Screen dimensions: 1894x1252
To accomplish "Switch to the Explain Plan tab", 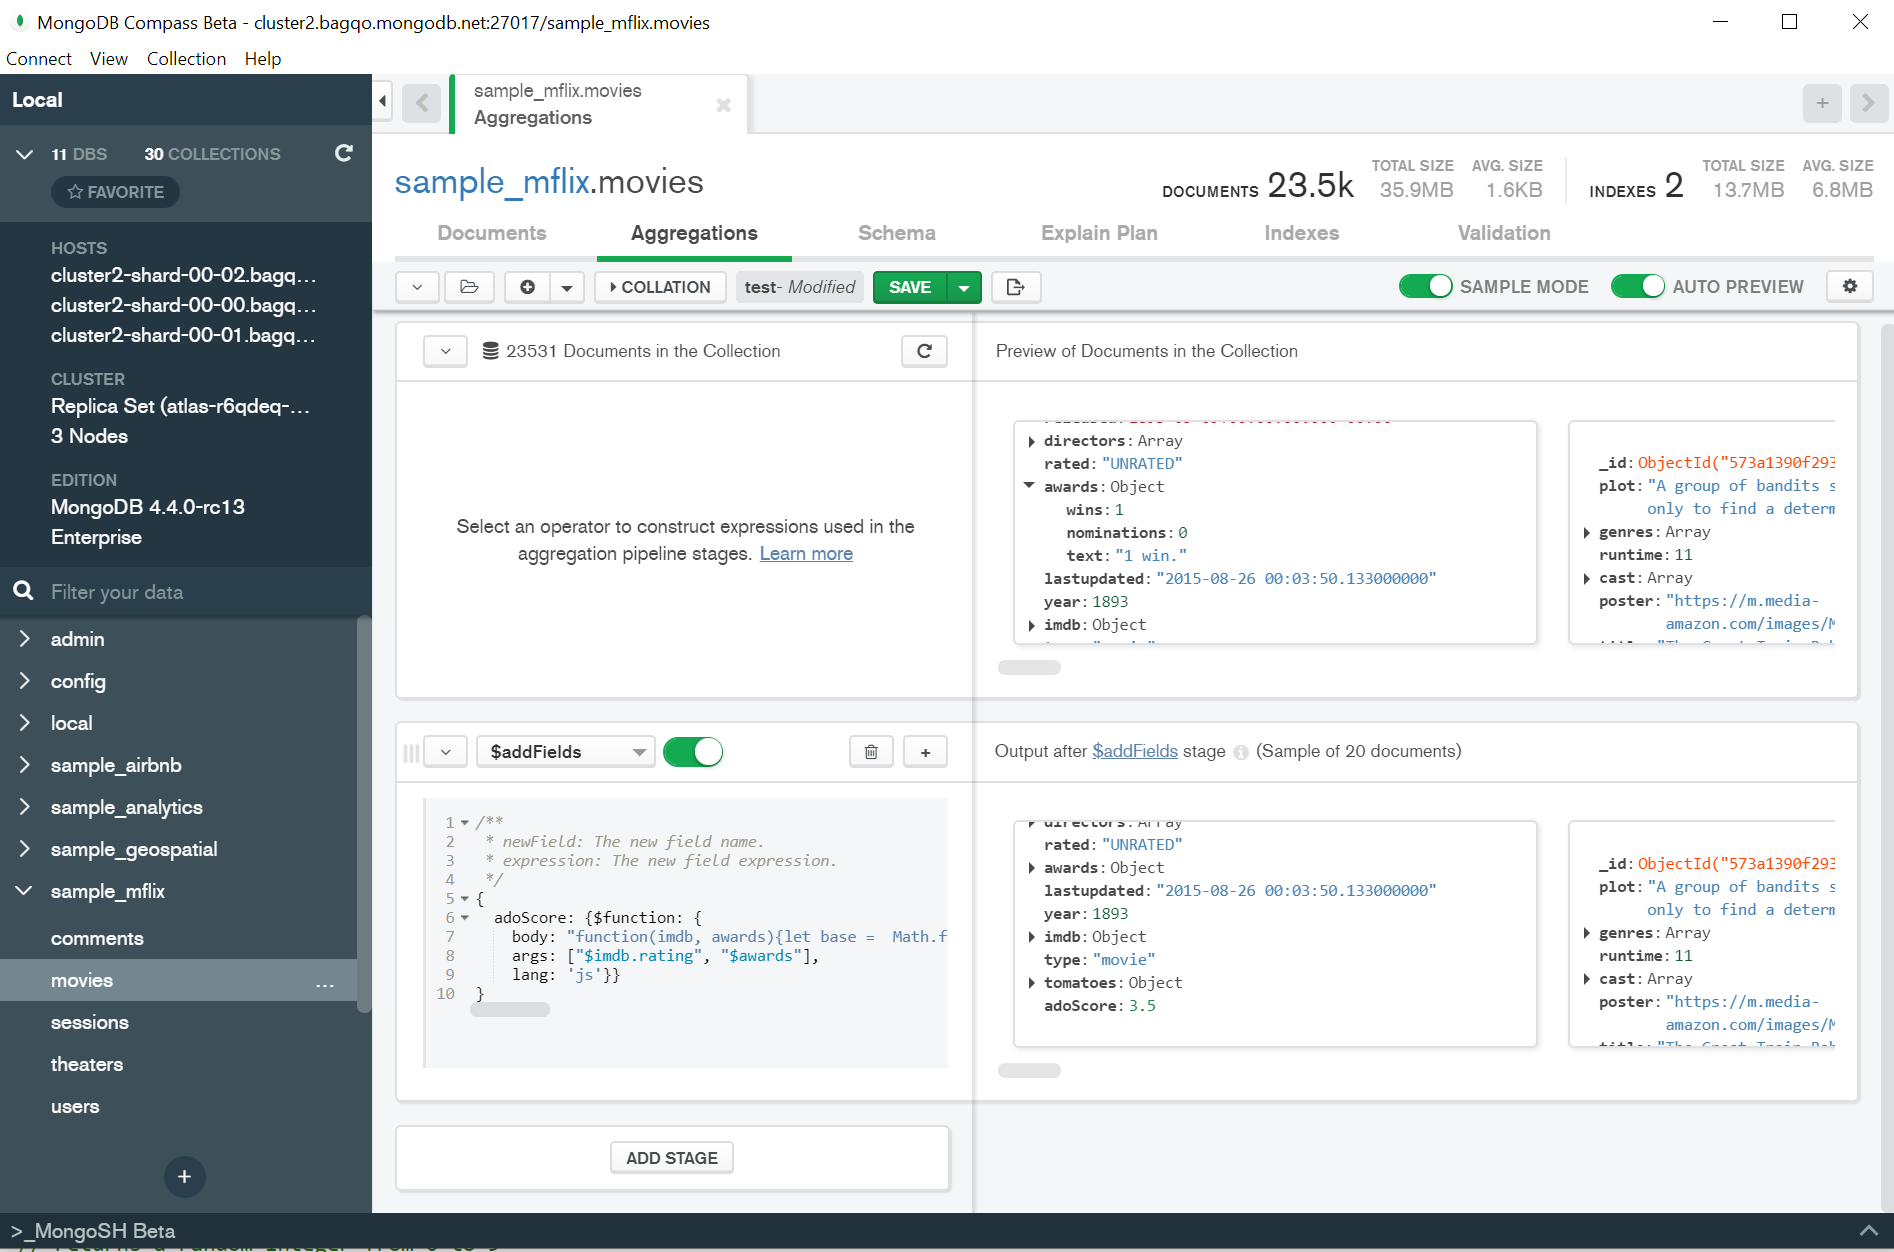I will (x=1099, y=233).
